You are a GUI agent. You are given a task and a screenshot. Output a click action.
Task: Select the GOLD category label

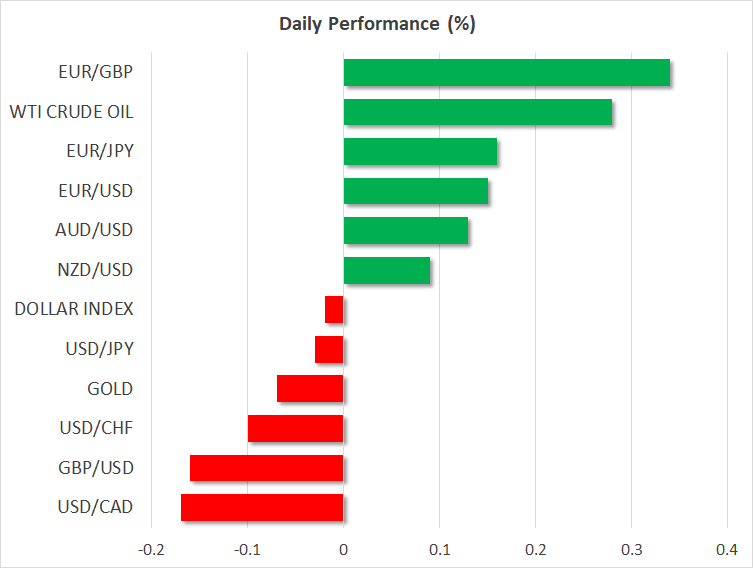tap(110, 388)
